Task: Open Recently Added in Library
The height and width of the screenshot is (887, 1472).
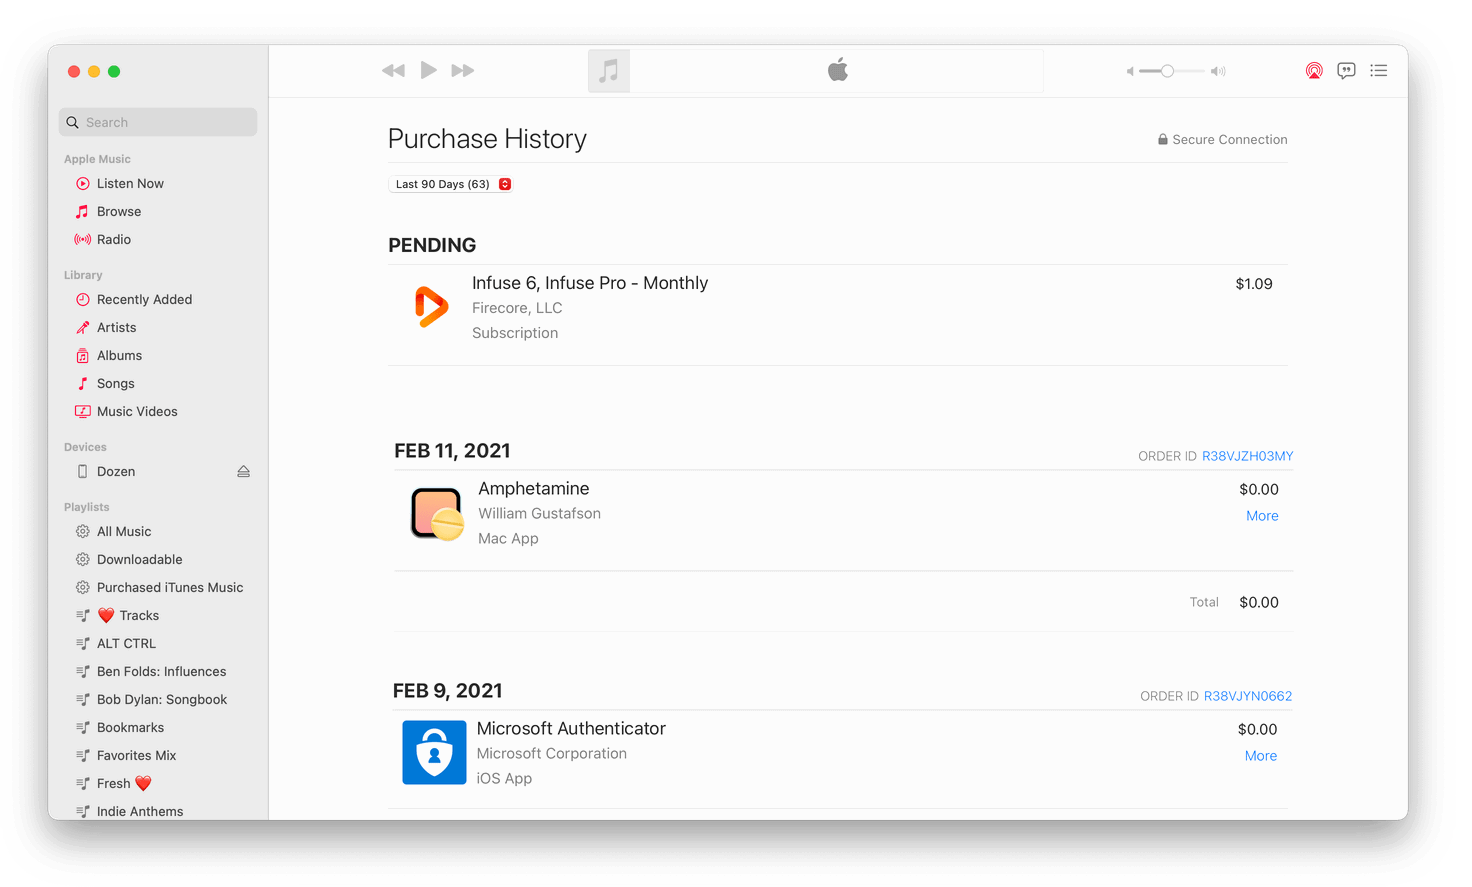Action: pyautogui.click(x=144, y=300)
